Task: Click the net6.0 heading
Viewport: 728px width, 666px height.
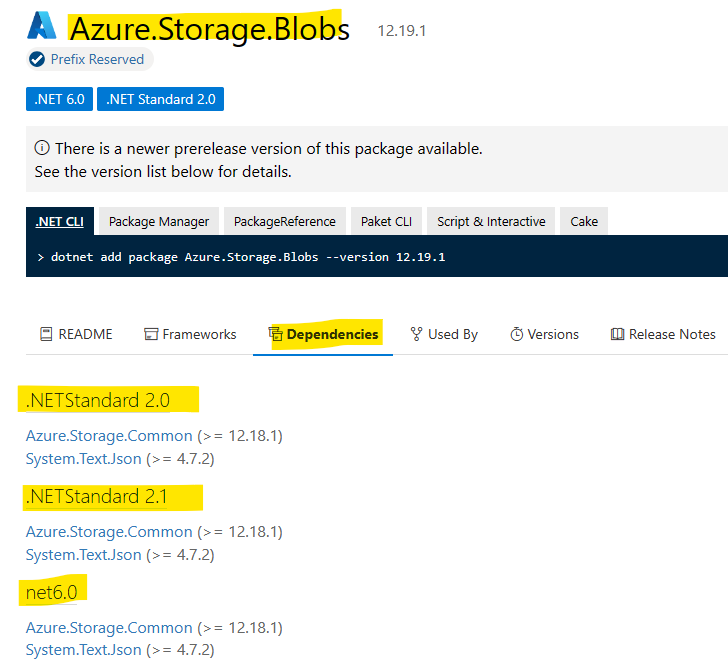Action: click(x=52, y=592)
